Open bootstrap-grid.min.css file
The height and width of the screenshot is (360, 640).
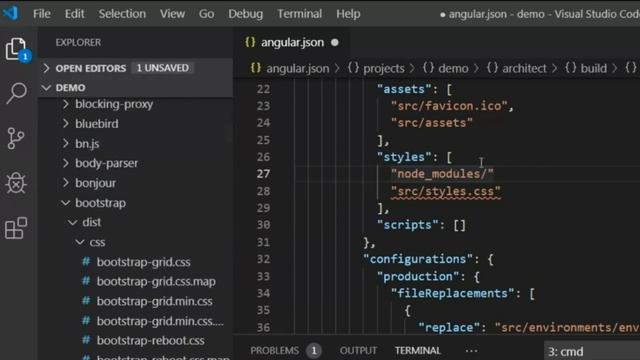coord(154,301)
